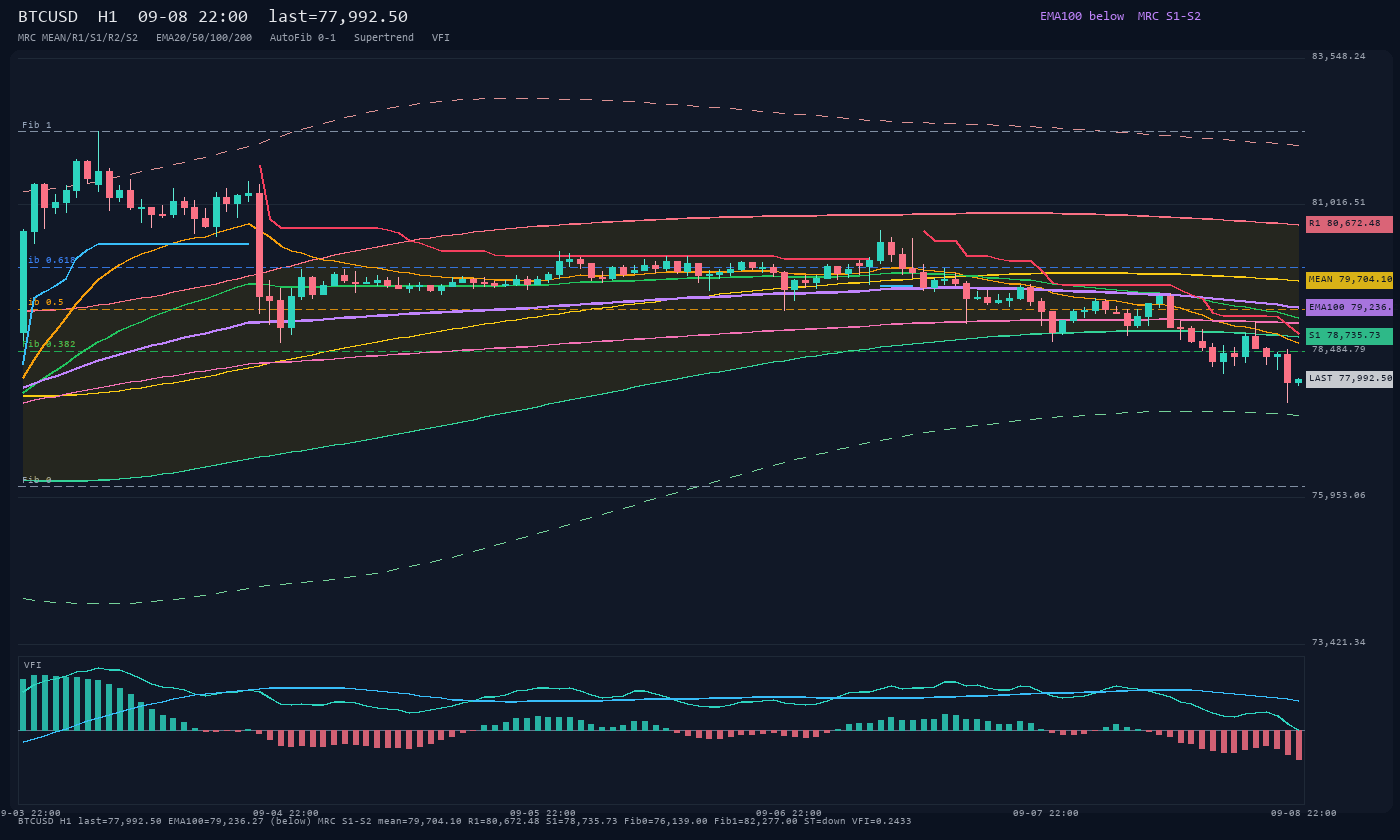
Task: Select the MRC MEAN/R1/S1/R2/S2 indicator label
Action: coord(78,38)
